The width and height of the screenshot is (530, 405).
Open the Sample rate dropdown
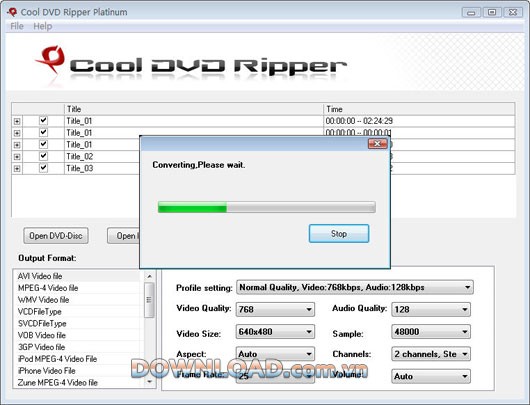pos(431,332)
